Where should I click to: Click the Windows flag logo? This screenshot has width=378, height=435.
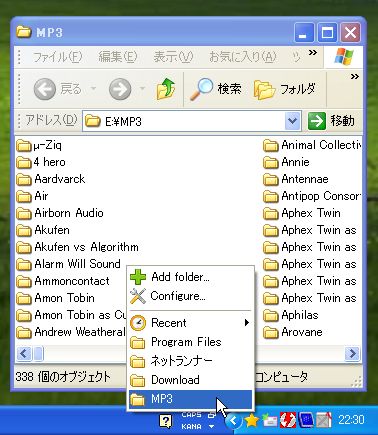tap(344, 57)
